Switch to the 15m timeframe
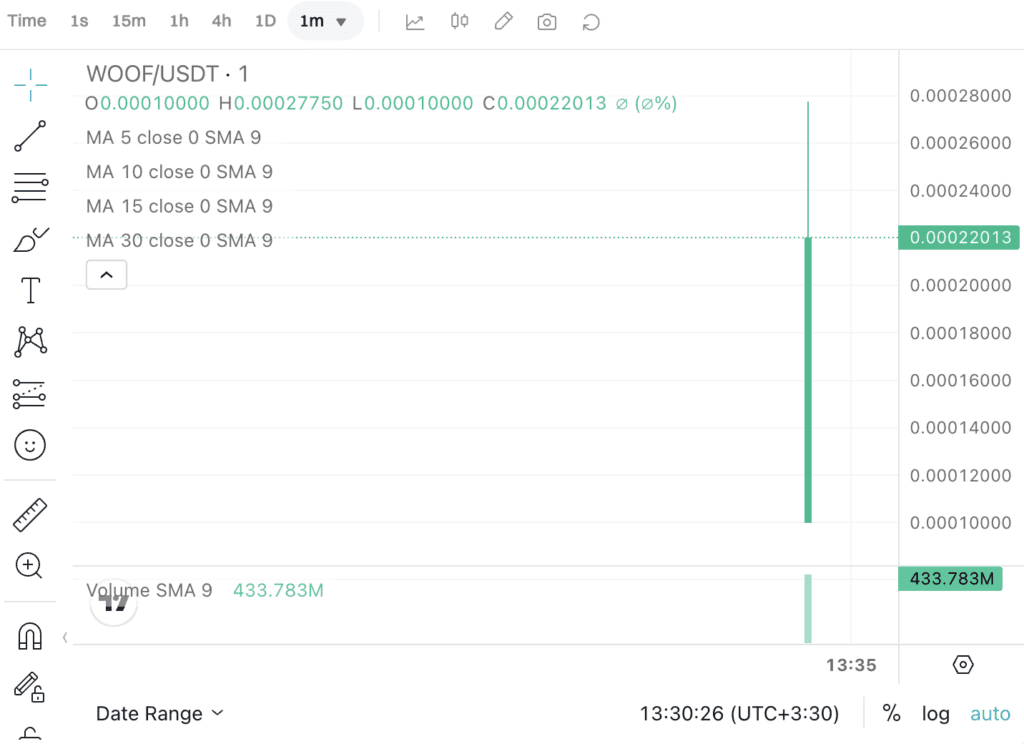The height and width of the screenshot is (744, 1024). (x=129, y=21)
